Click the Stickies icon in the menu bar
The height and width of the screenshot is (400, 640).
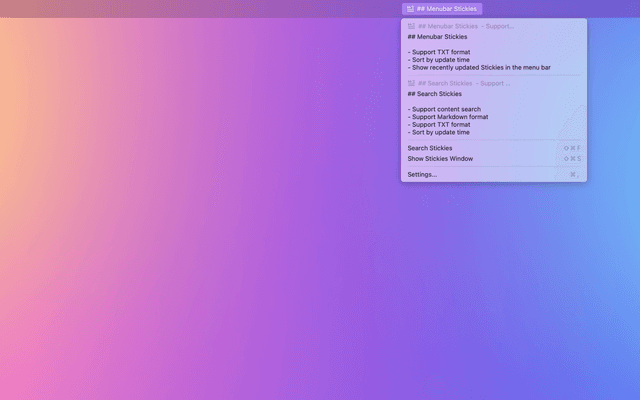(411, 9)
